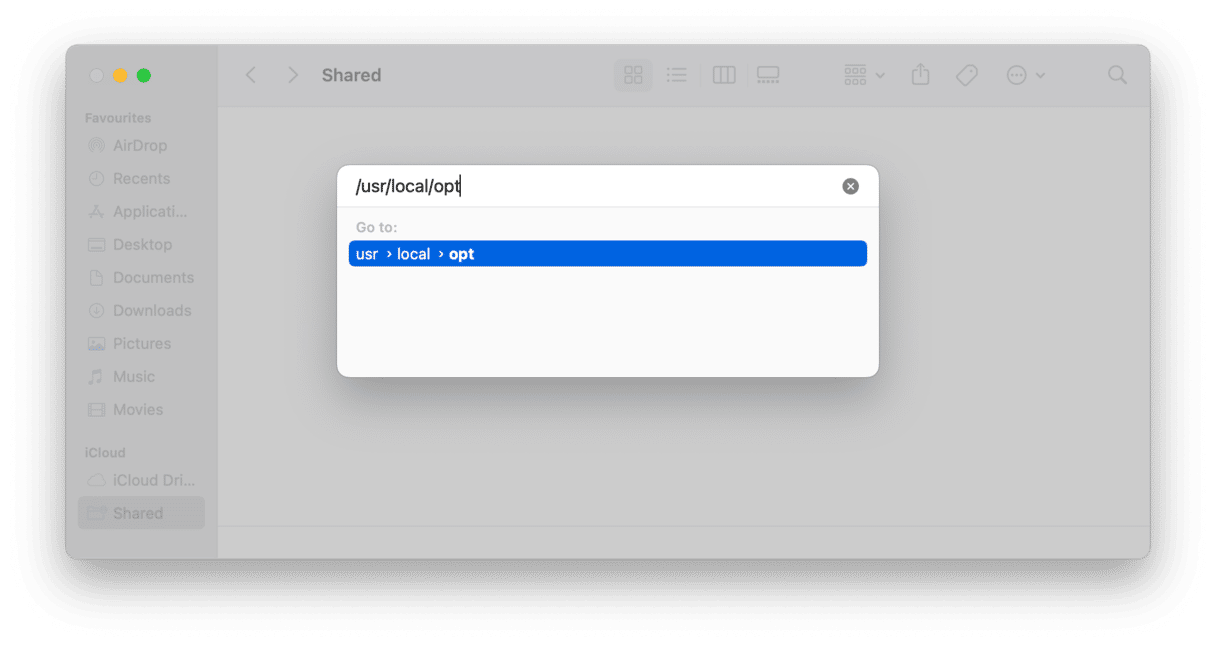Switch to list view

677,75
